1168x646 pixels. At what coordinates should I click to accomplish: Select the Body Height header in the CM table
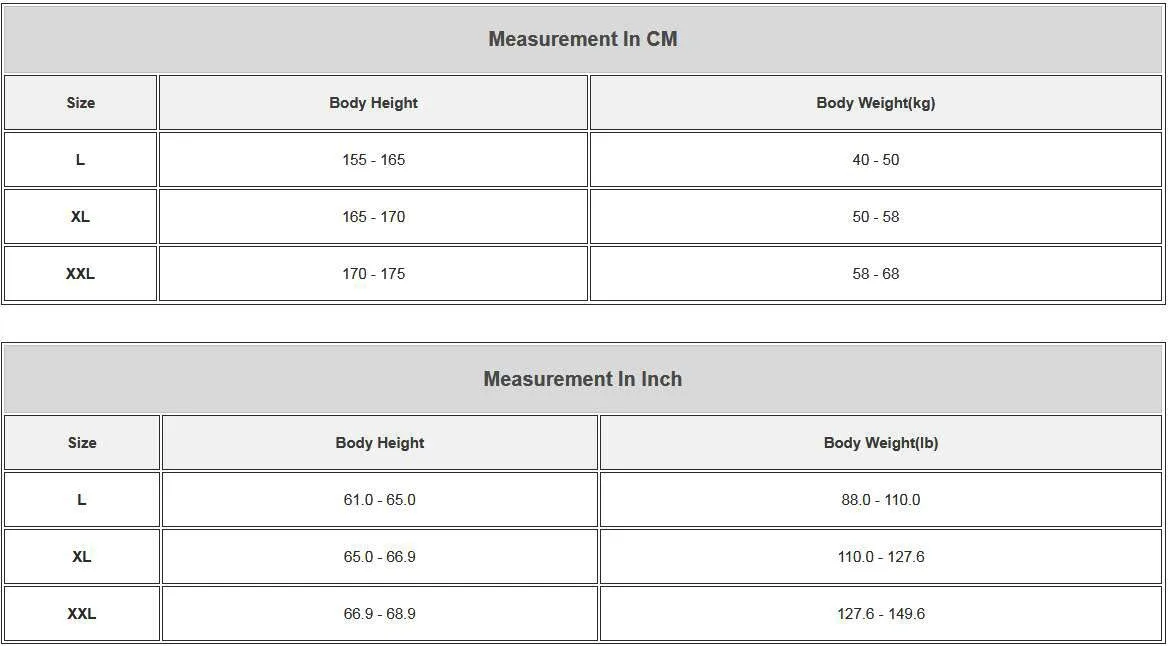pyautogui.click(x=373, y=103)
